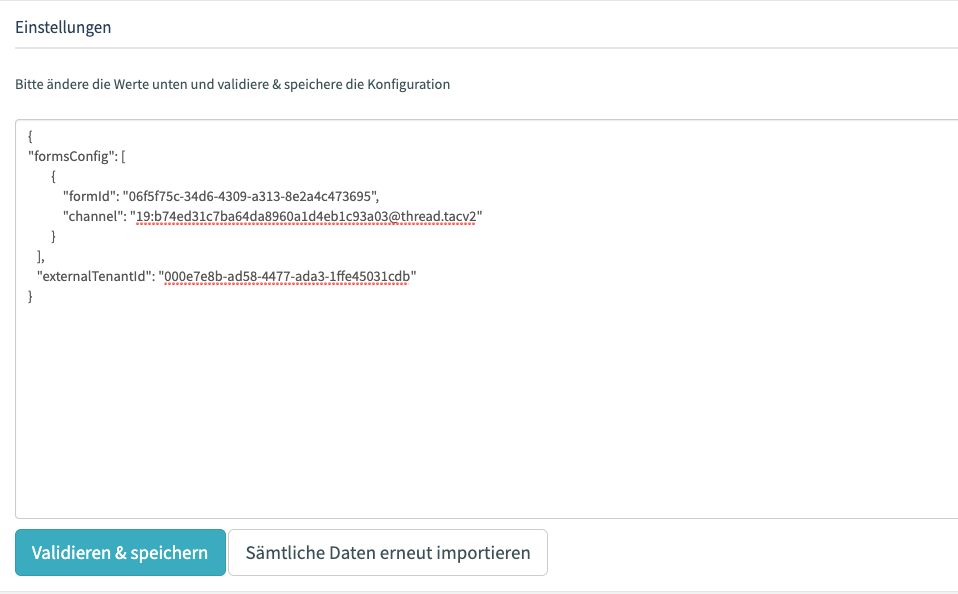This screenshot has width=958, height=594.
Task: Click the "channel" key text
Action: click(x=93, y=216)
